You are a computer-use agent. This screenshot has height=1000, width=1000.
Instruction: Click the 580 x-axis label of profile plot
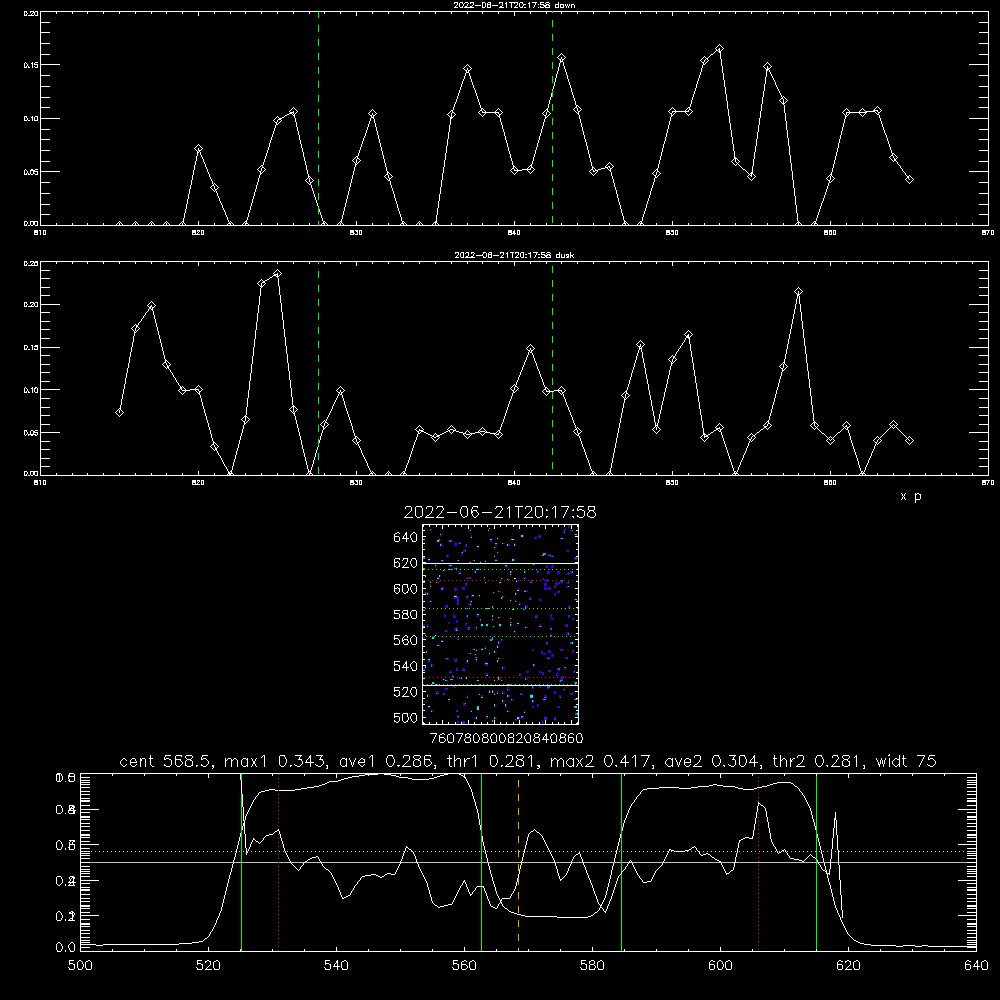point(592,966)
